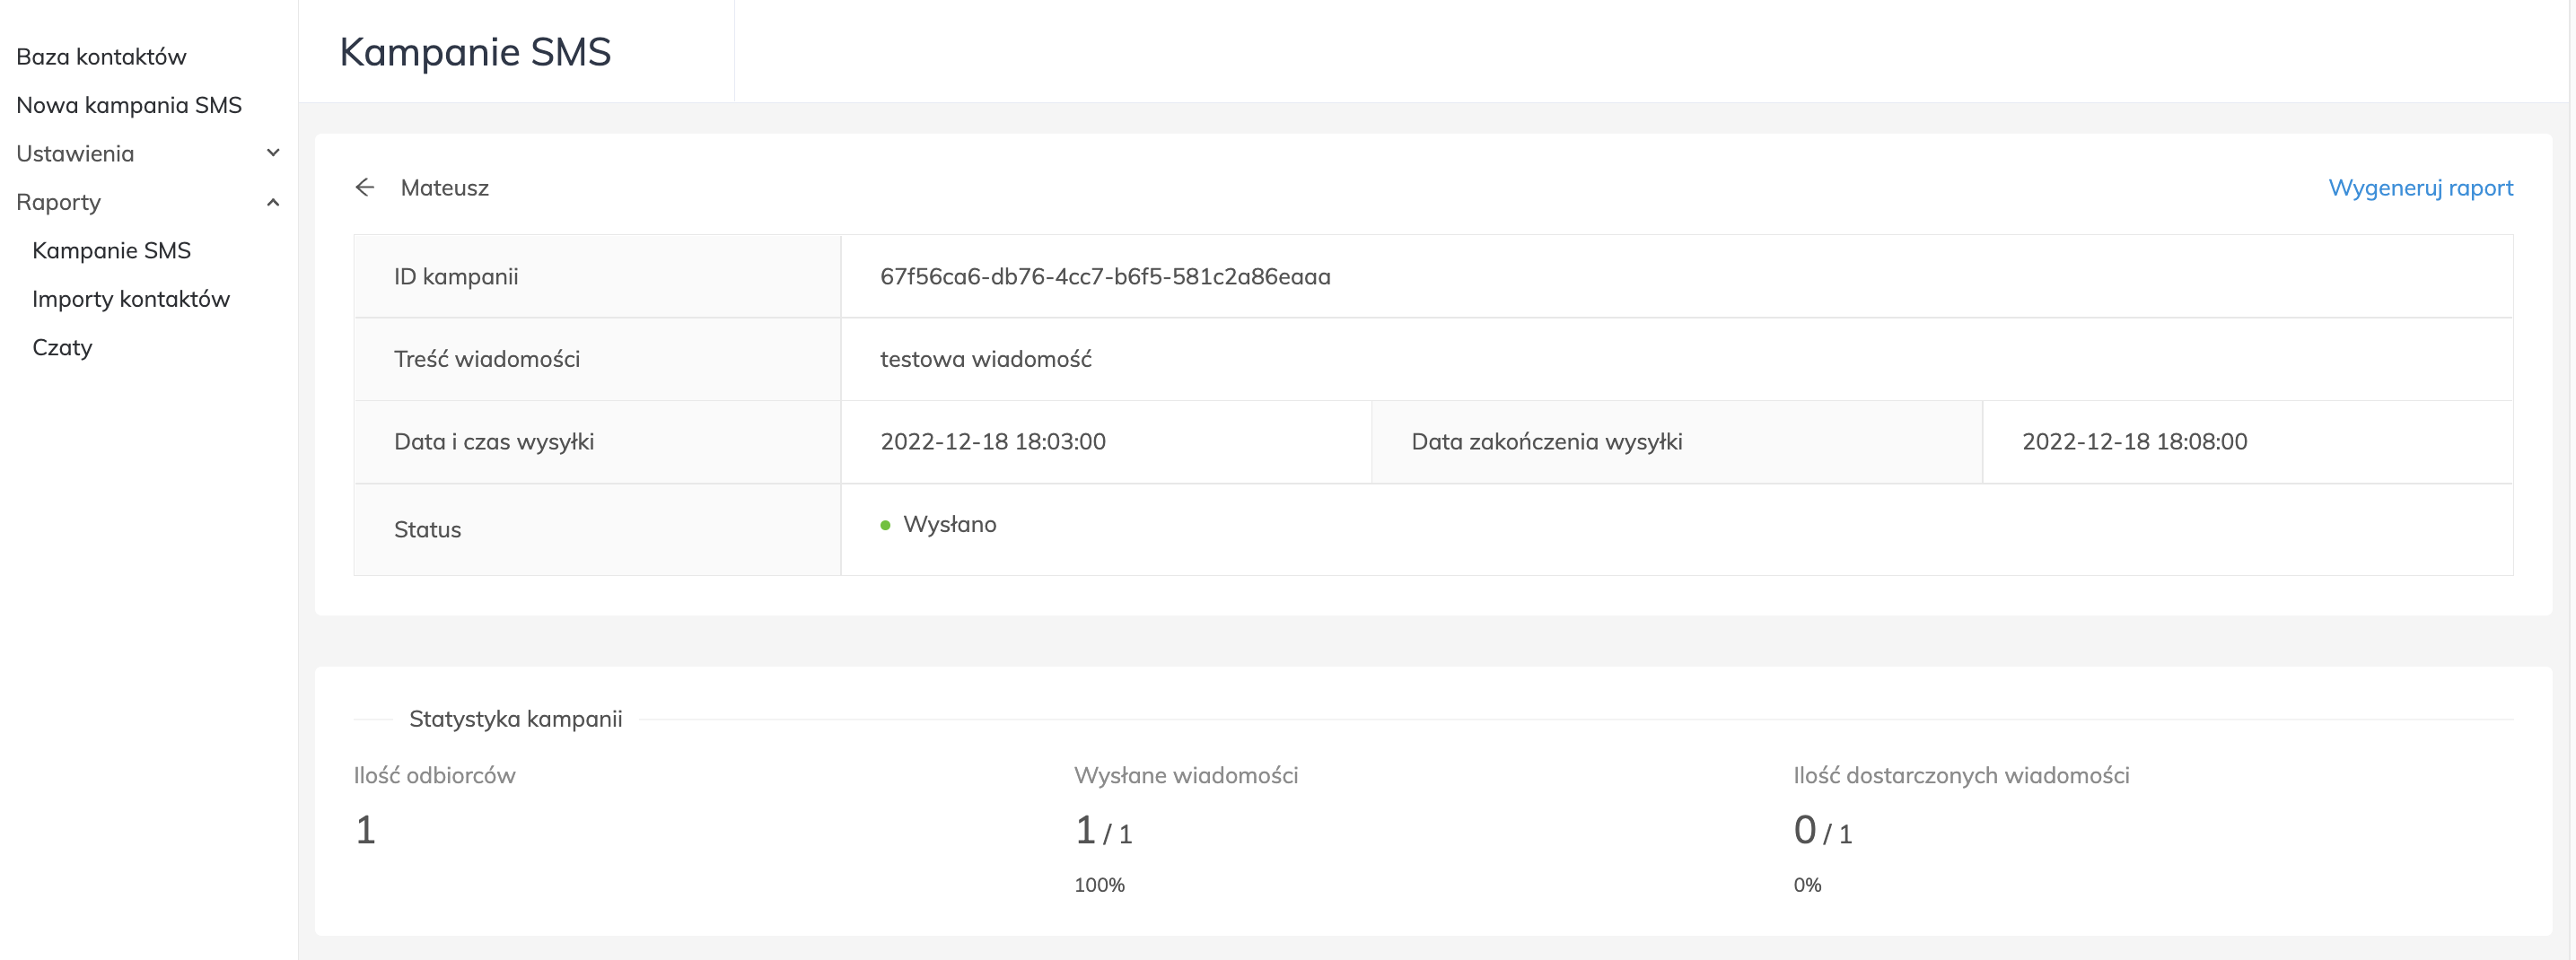
Task: Open Baza kontaktów in the sidebar
Action: point(101,57)
